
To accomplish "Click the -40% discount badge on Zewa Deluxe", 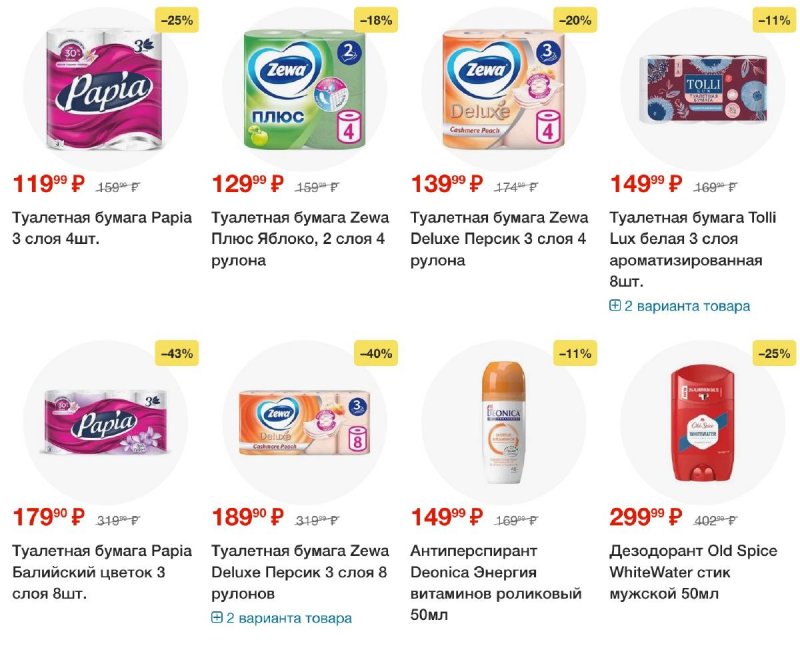I will pyautogui.click(x=376, y=353).
